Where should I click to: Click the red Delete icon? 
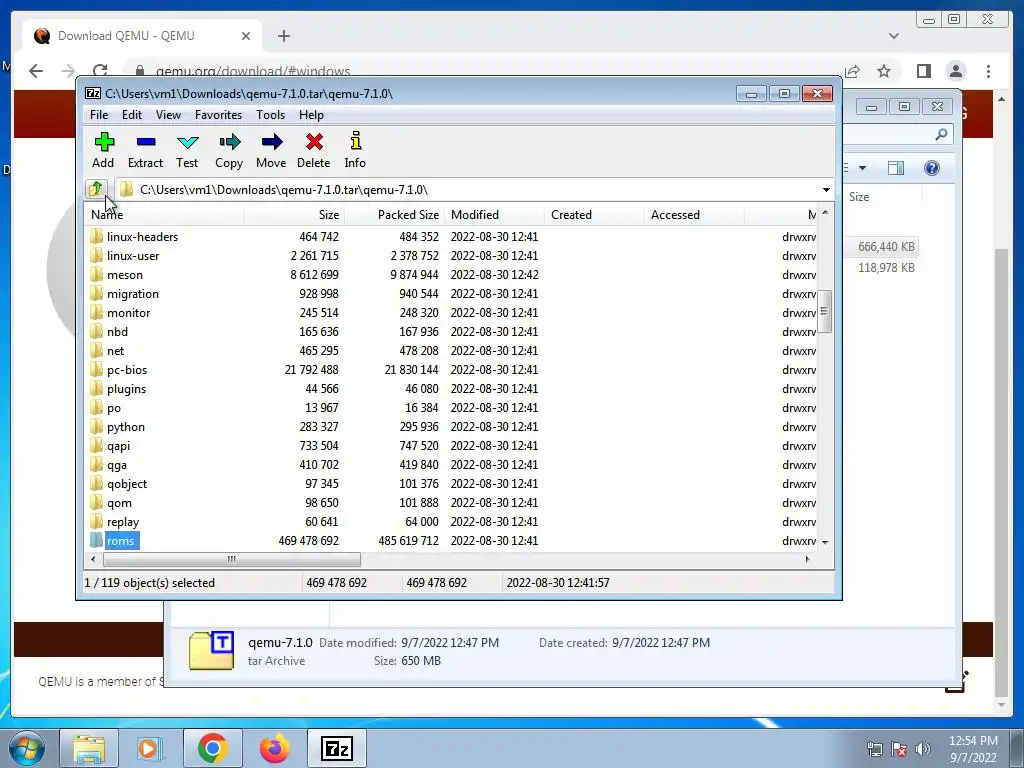click(313, 150)
